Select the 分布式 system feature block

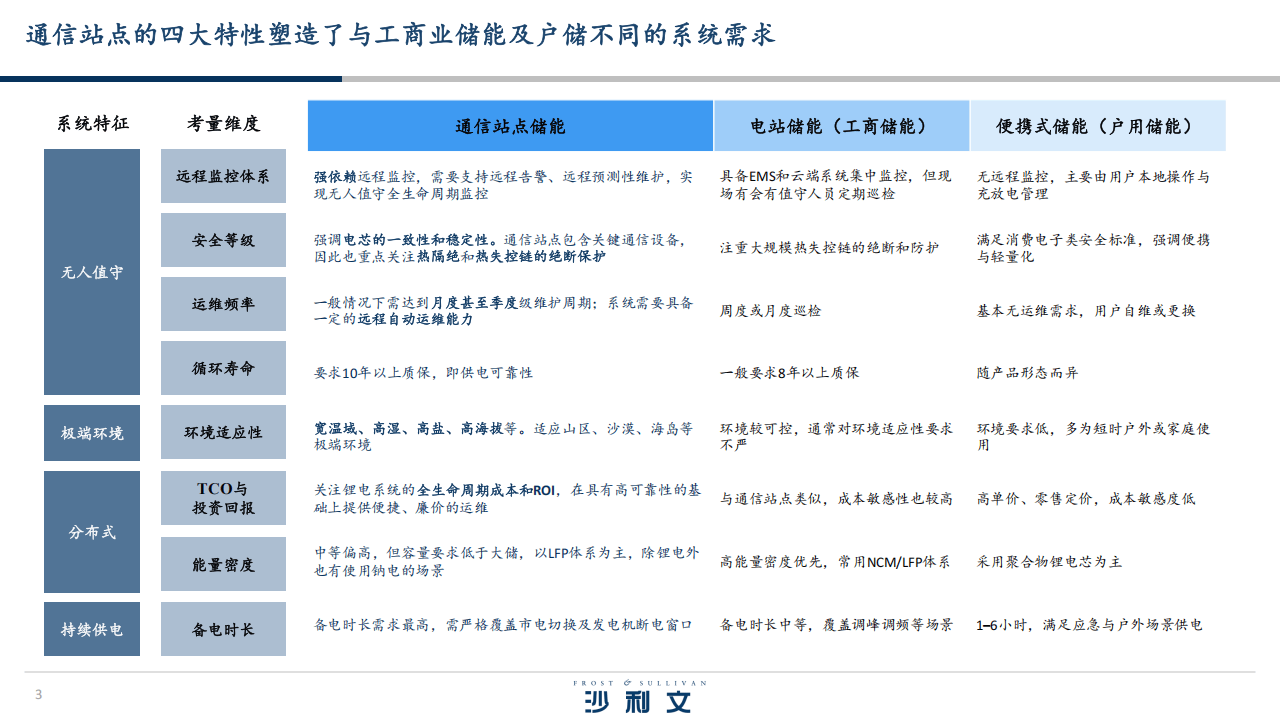click(92, 532)
